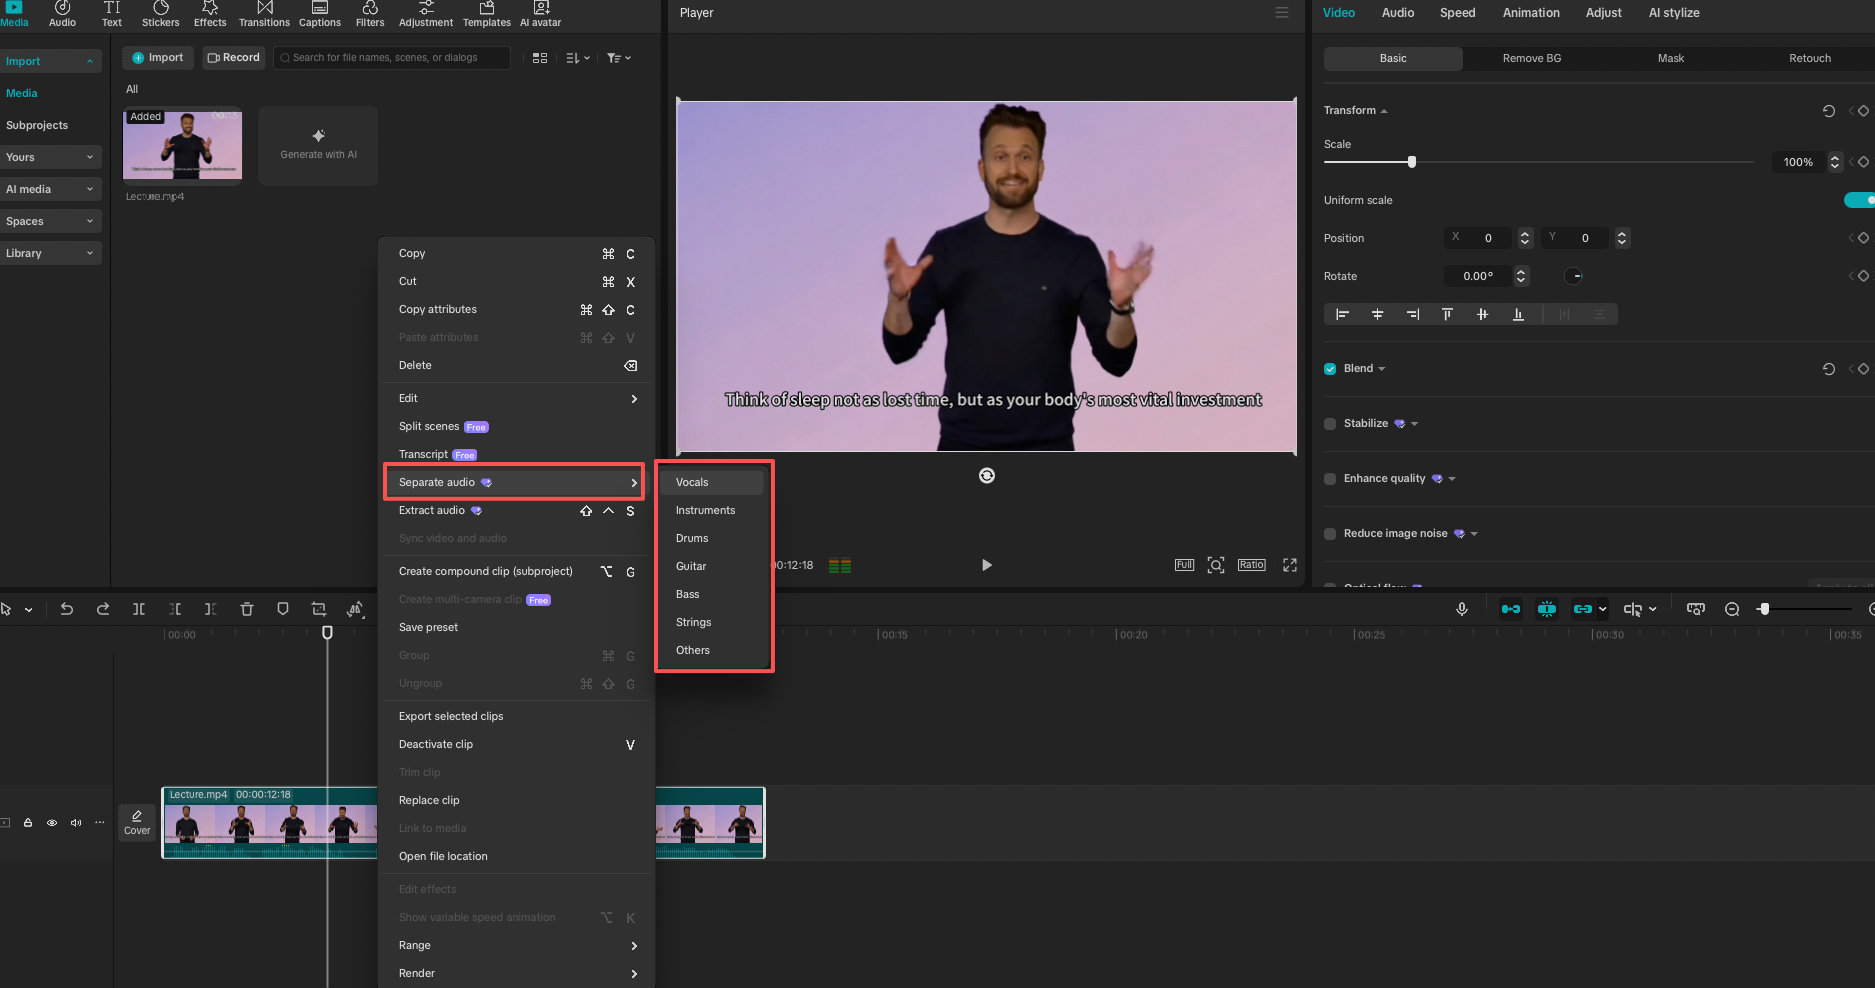This screenshot has width=1875, height=988.
Task: Open the Transitions panel
Action: pos(264,14)
